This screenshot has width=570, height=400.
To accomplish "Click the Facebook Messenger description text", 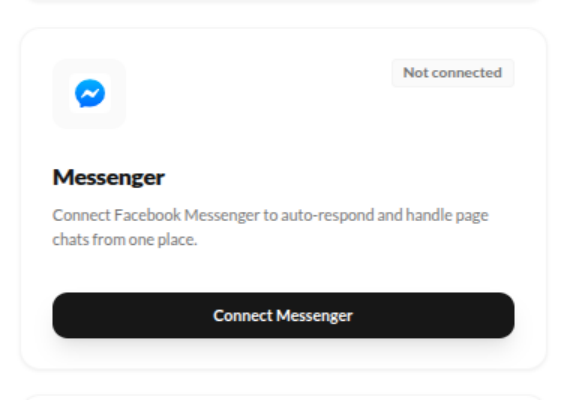I will 270,227.
